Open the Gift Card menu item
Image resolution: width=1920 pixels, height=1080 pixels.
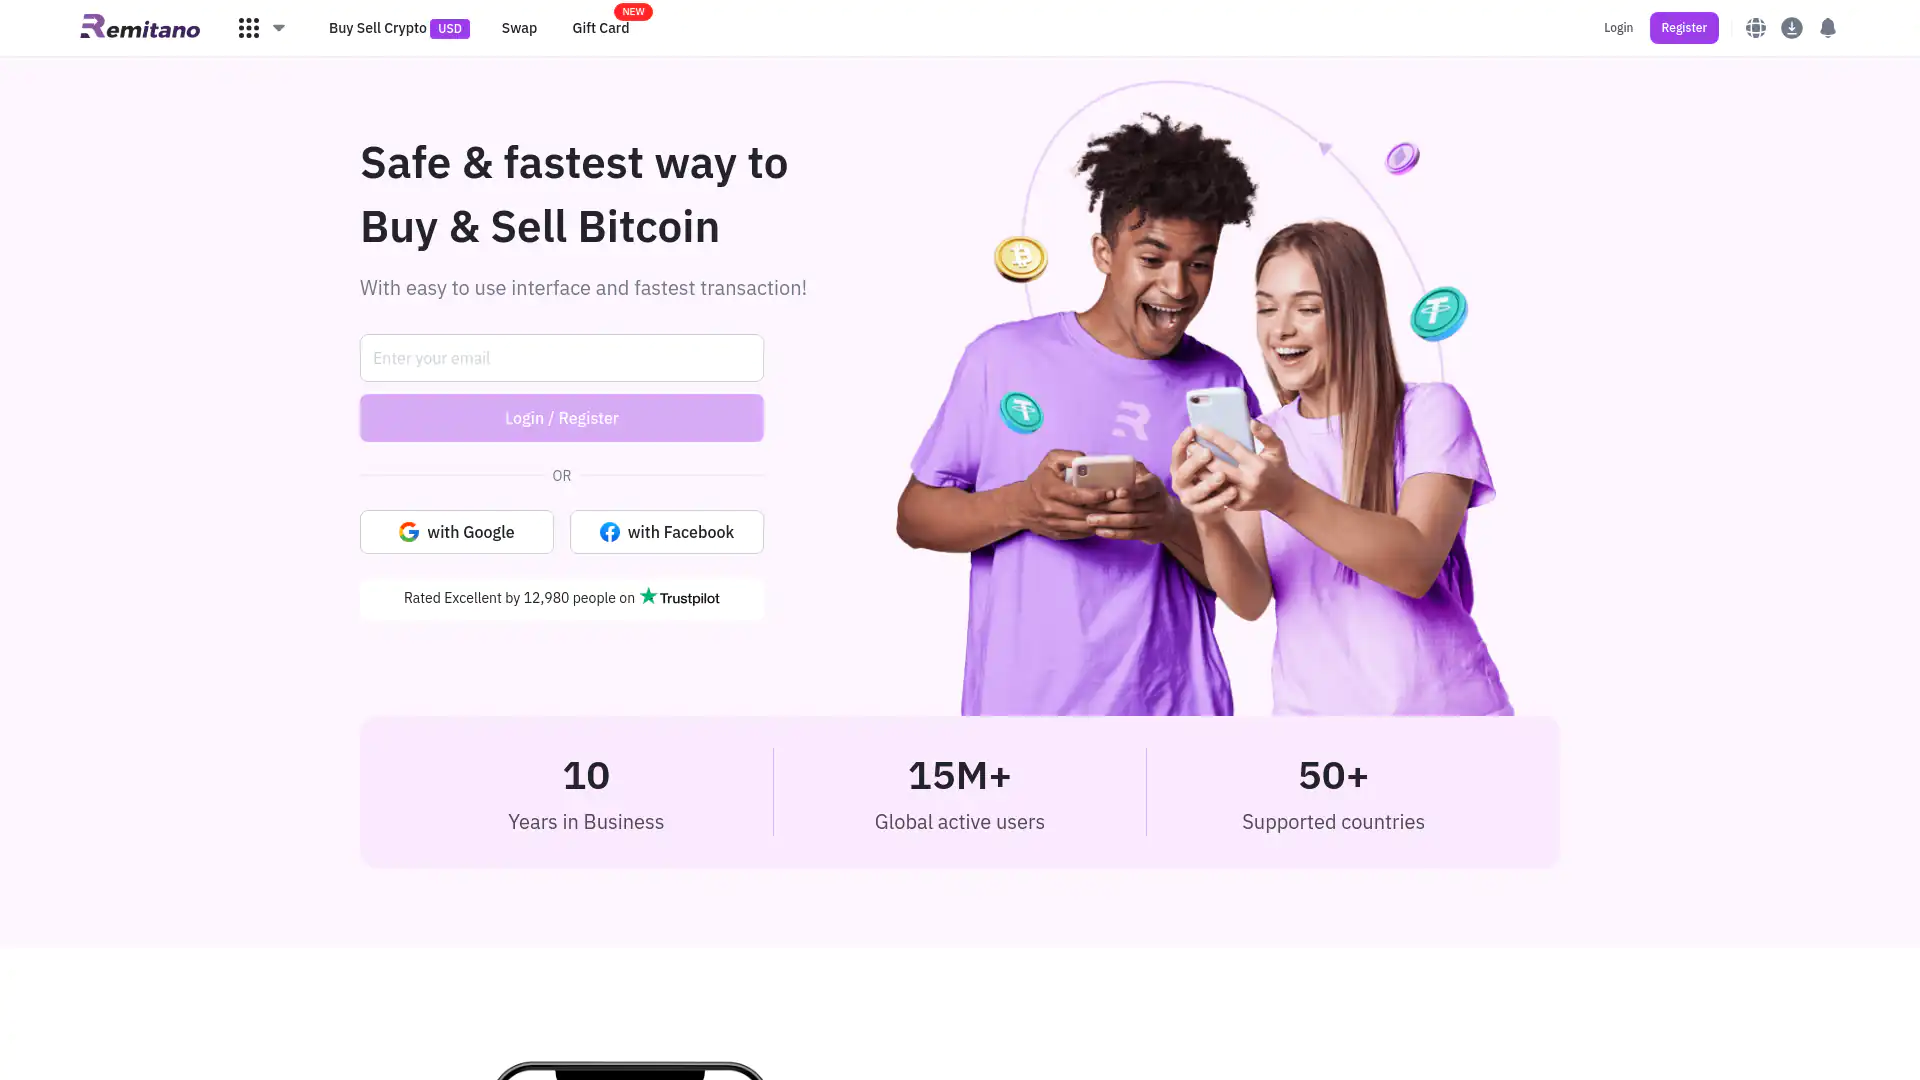(600, 28)
